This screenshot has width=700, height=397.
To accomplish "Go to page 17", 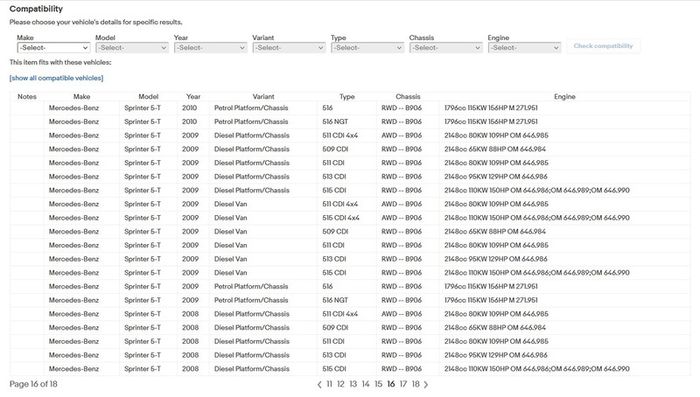I will tap(403, 384).
